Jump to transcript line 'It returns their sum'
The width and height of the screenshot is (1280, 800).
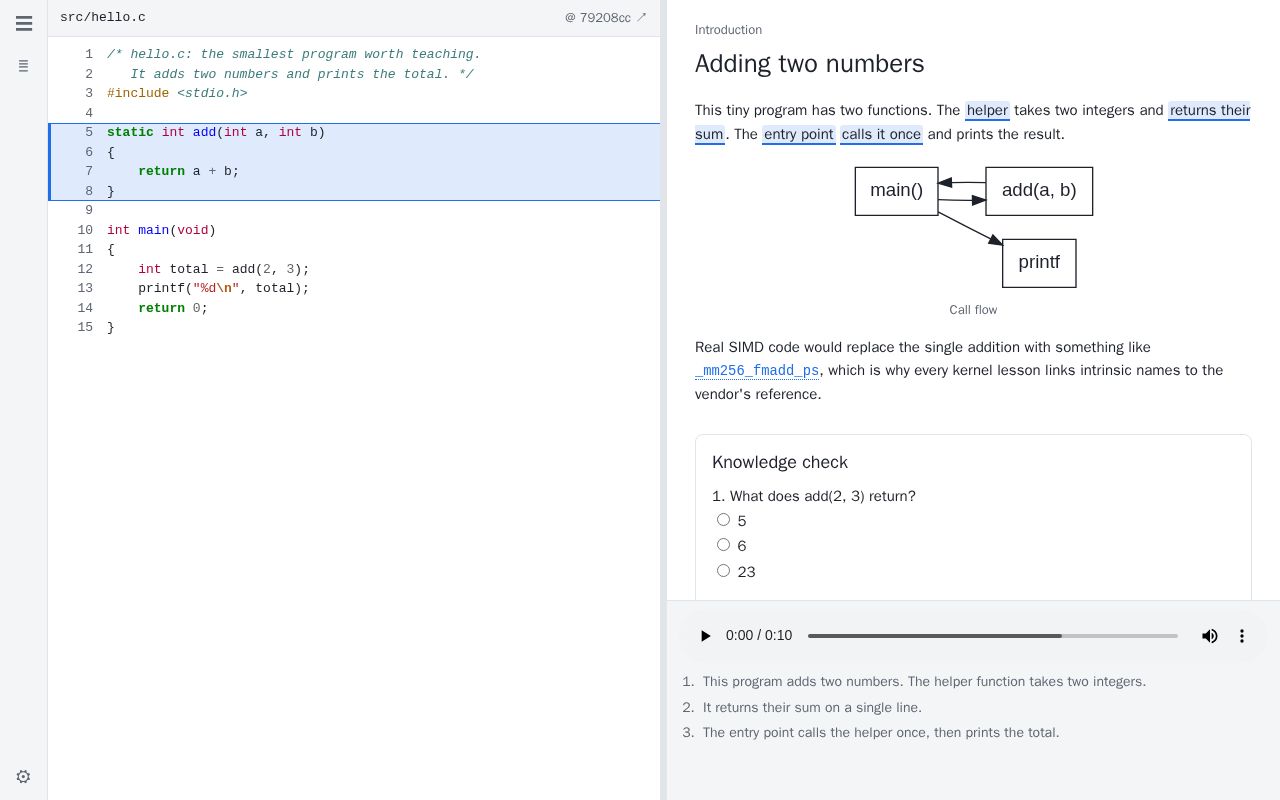pyautogui.click(x=812, y=707)
